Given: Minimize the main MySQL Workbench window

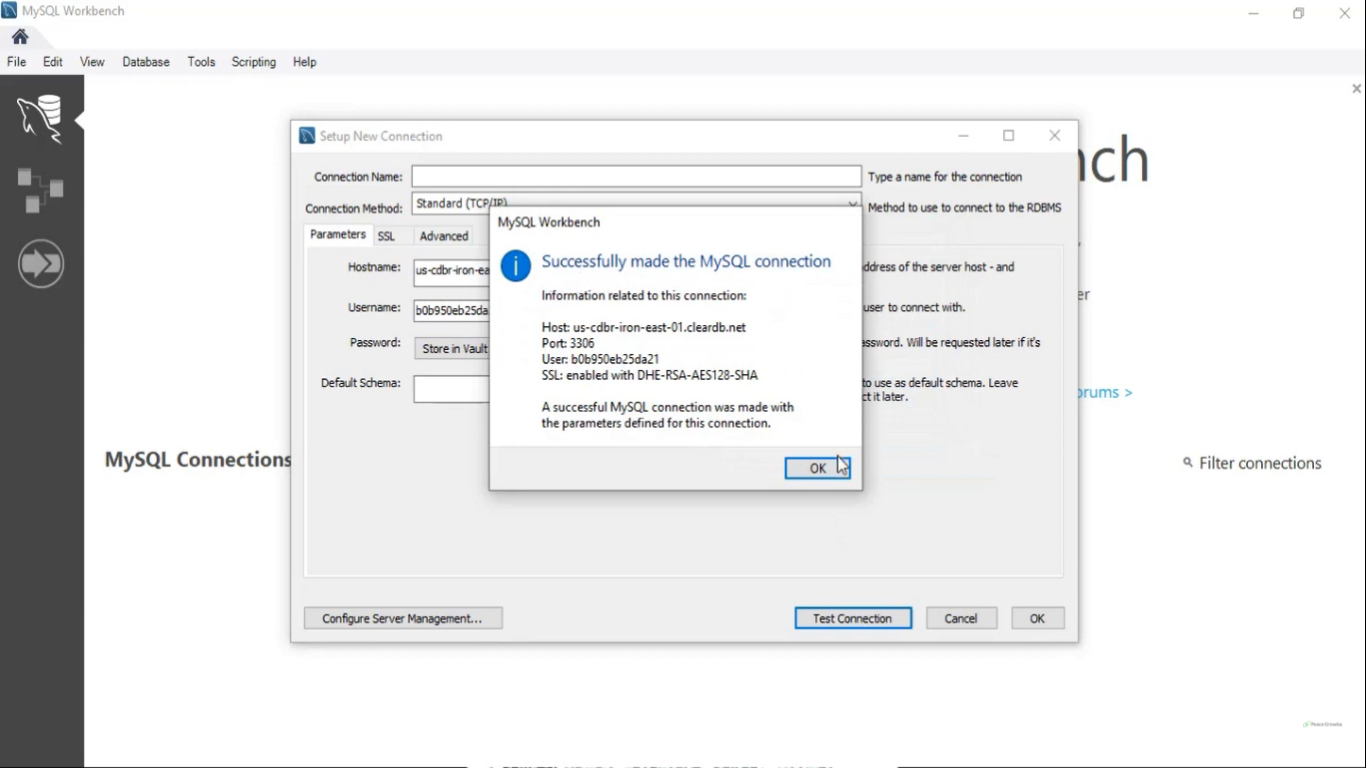Looking at the screenshot, I should pyautogui.click(x=1254, y=13).
